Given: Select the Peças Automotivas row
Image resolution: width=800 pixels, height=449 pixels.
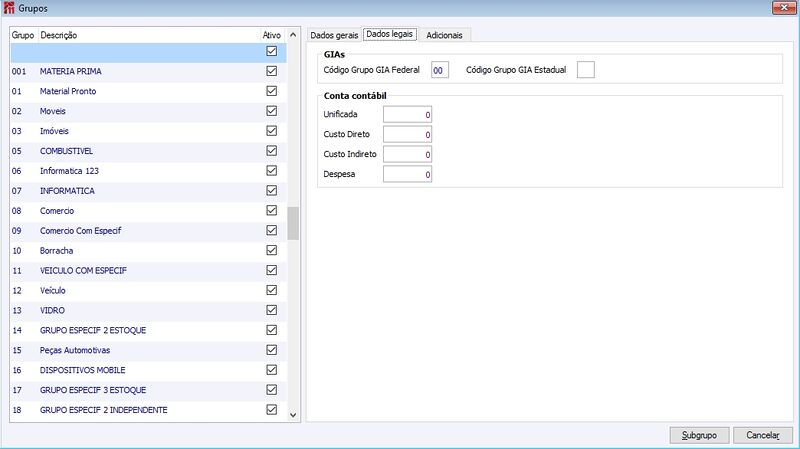Looking at the screenshot, I should coord(148,350).
